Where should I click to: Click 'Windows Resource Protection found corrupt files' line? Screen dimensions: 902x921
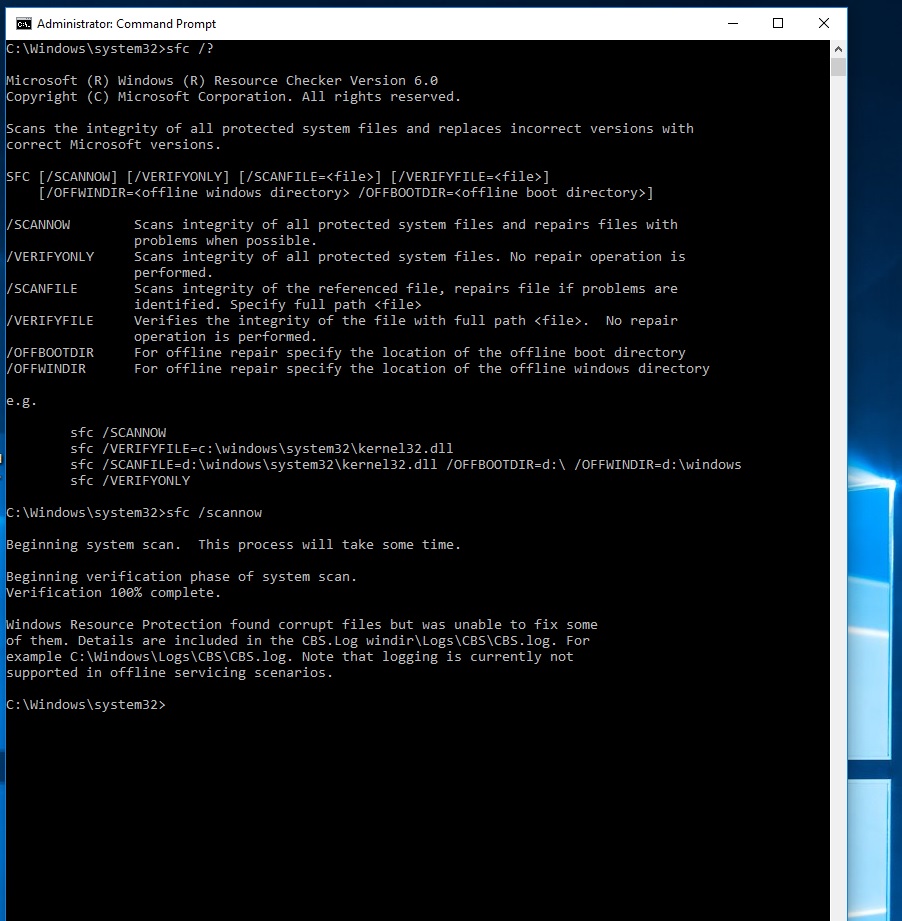[302, 624]
